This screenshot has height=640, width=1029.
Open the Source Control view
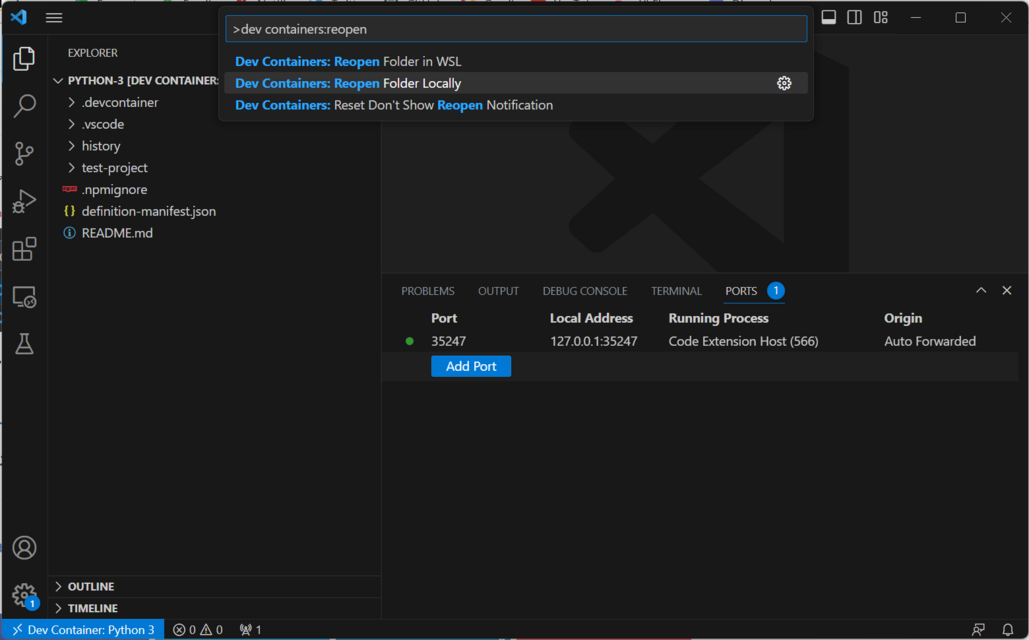[24, 153]
